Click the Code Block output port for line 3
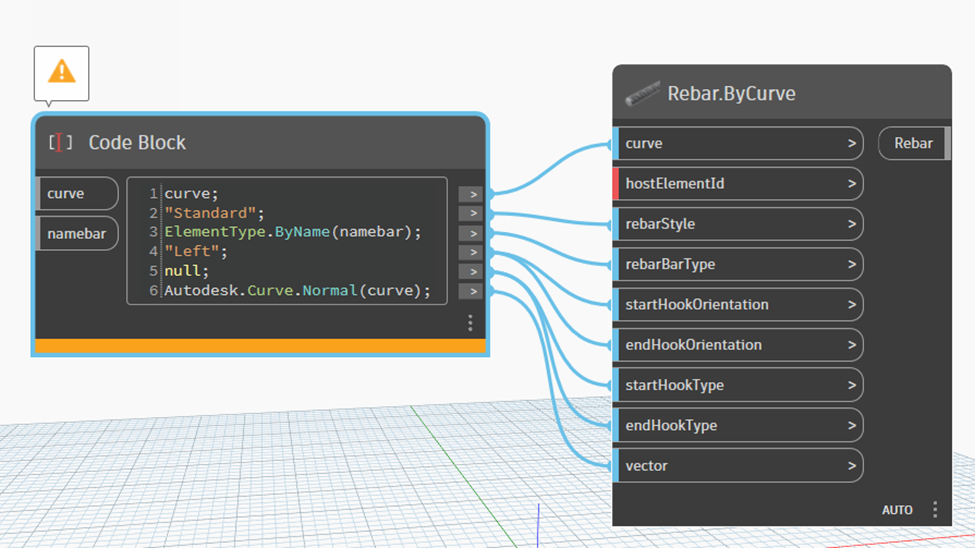Screen dimensions: 975x548 pos(471,233)
